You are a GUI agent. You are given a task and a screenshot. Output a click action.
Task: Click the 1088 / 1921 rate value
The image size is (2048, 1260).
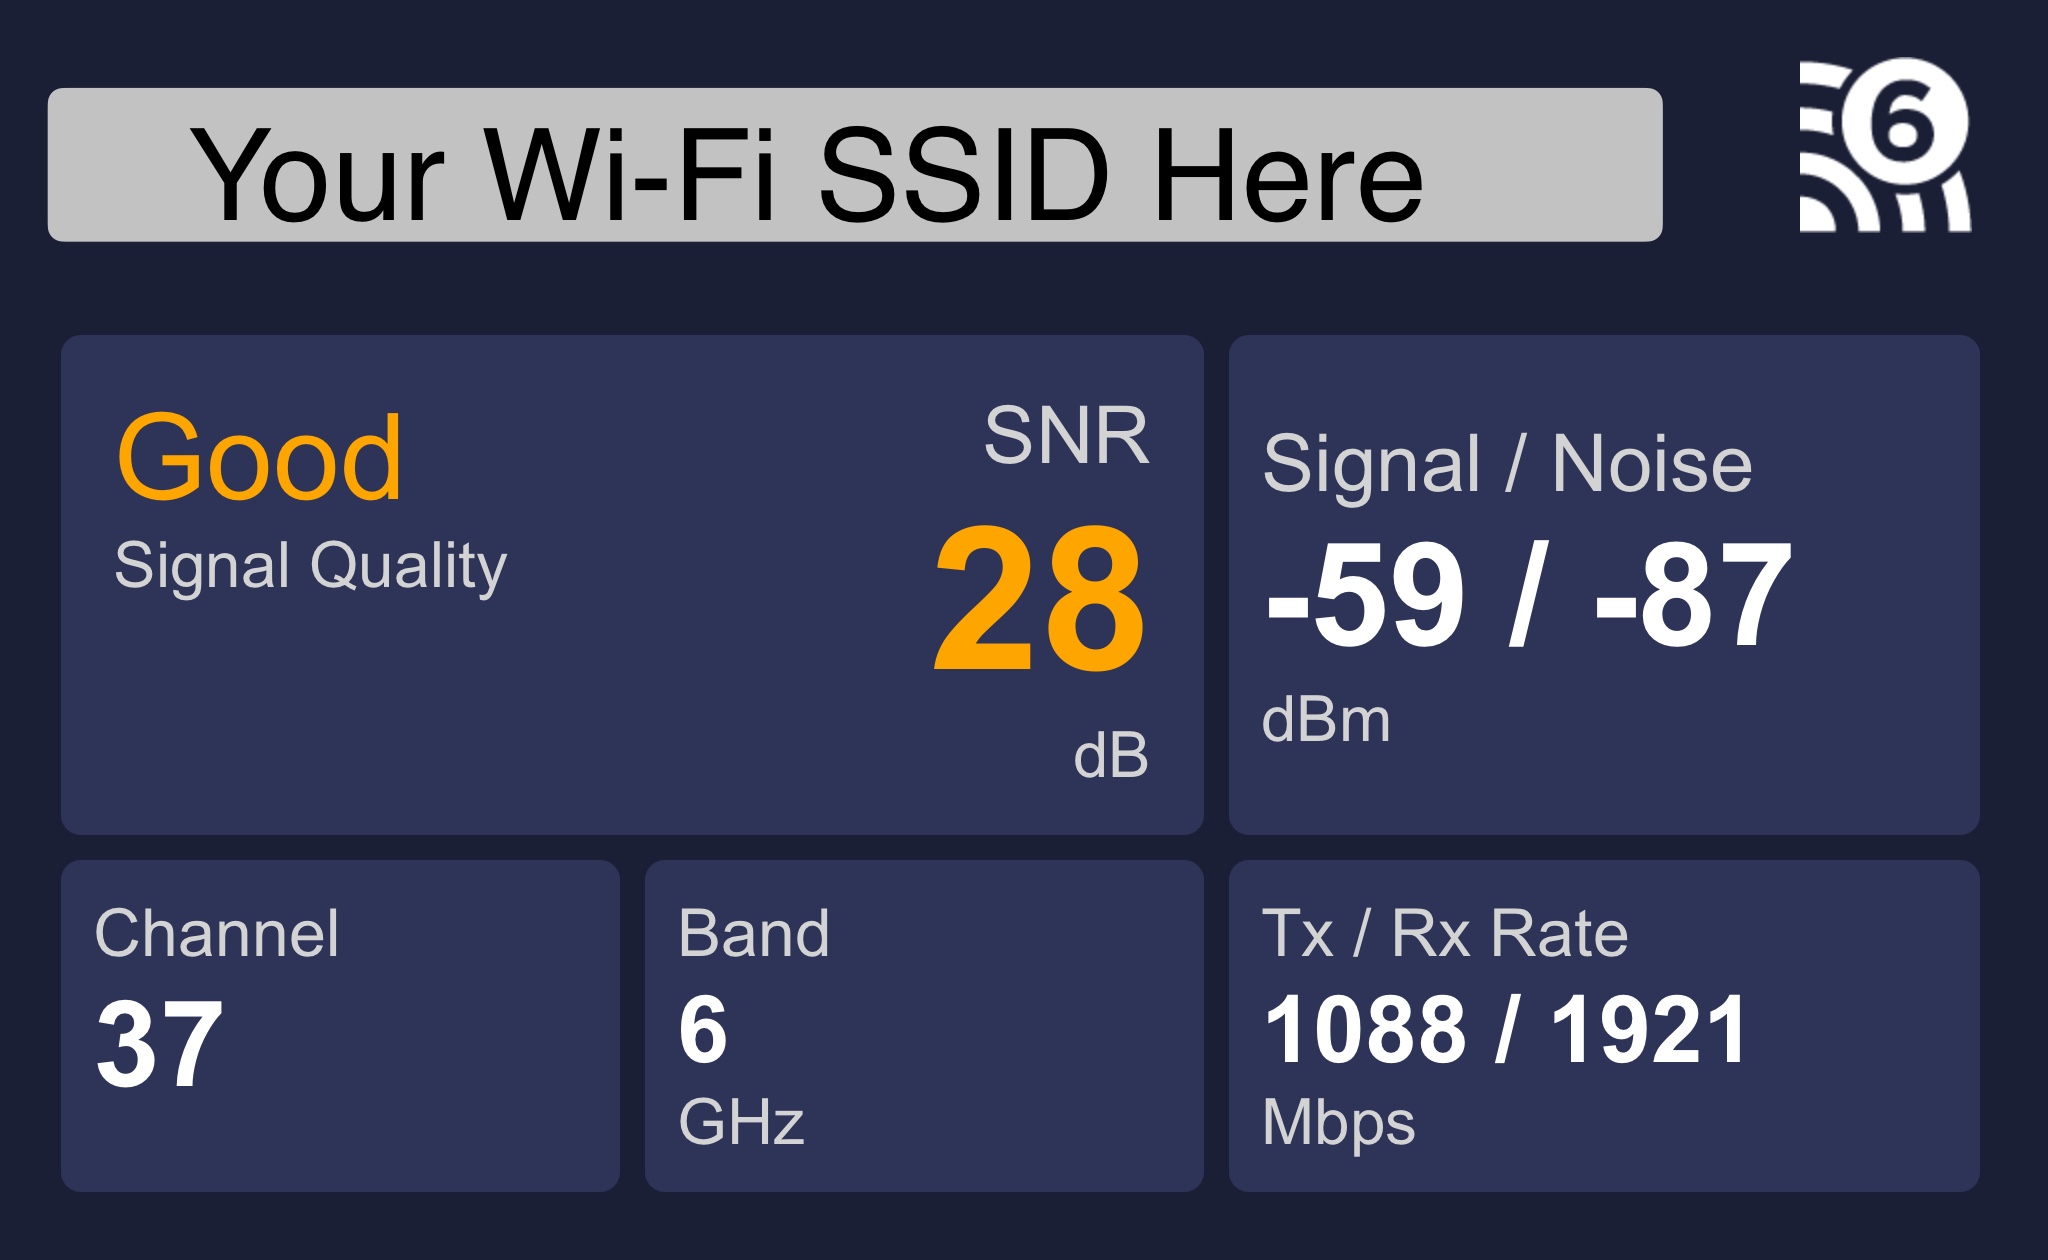pyautogui.click(x=1505, y=1030)
